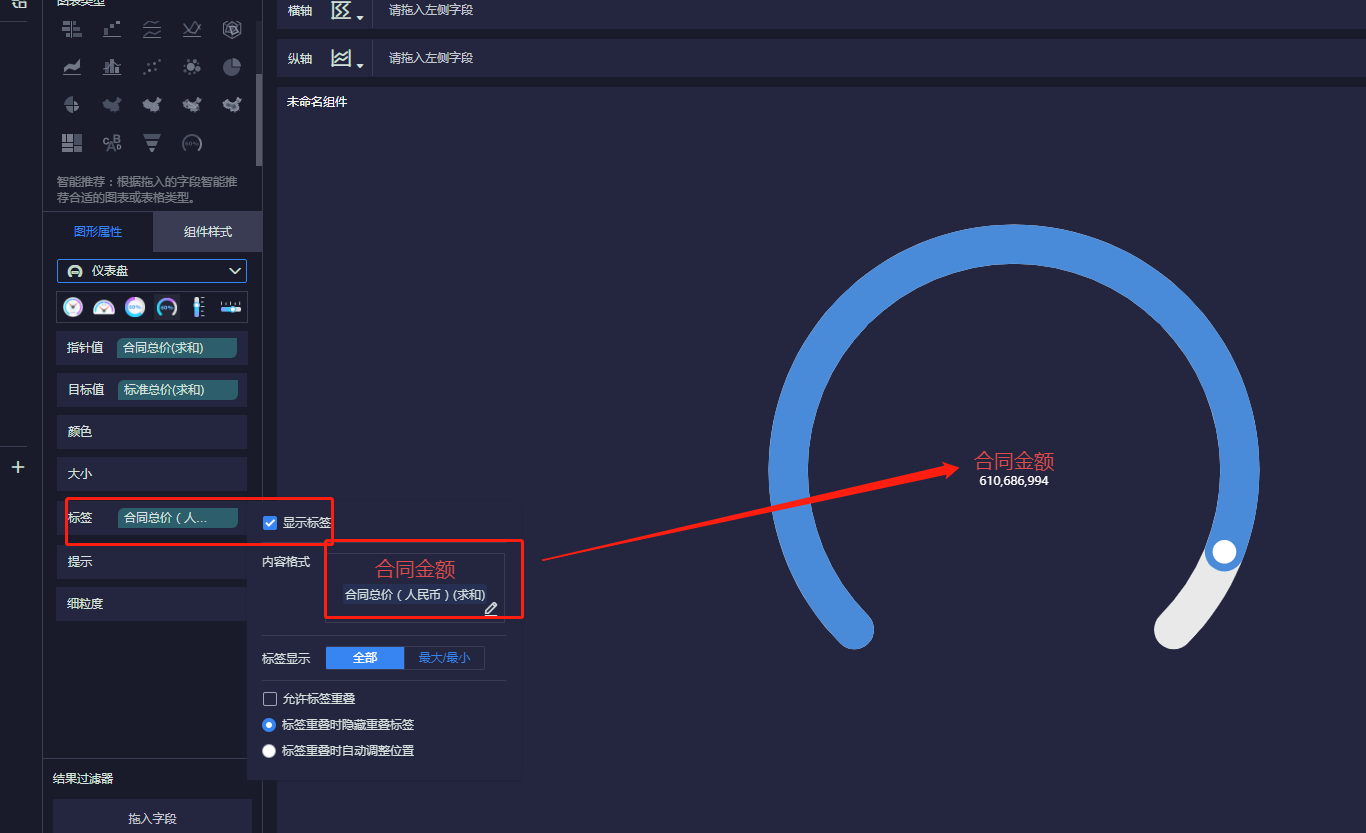
Task: Switch to the 组件样式 tab
Action: point(208,232)
